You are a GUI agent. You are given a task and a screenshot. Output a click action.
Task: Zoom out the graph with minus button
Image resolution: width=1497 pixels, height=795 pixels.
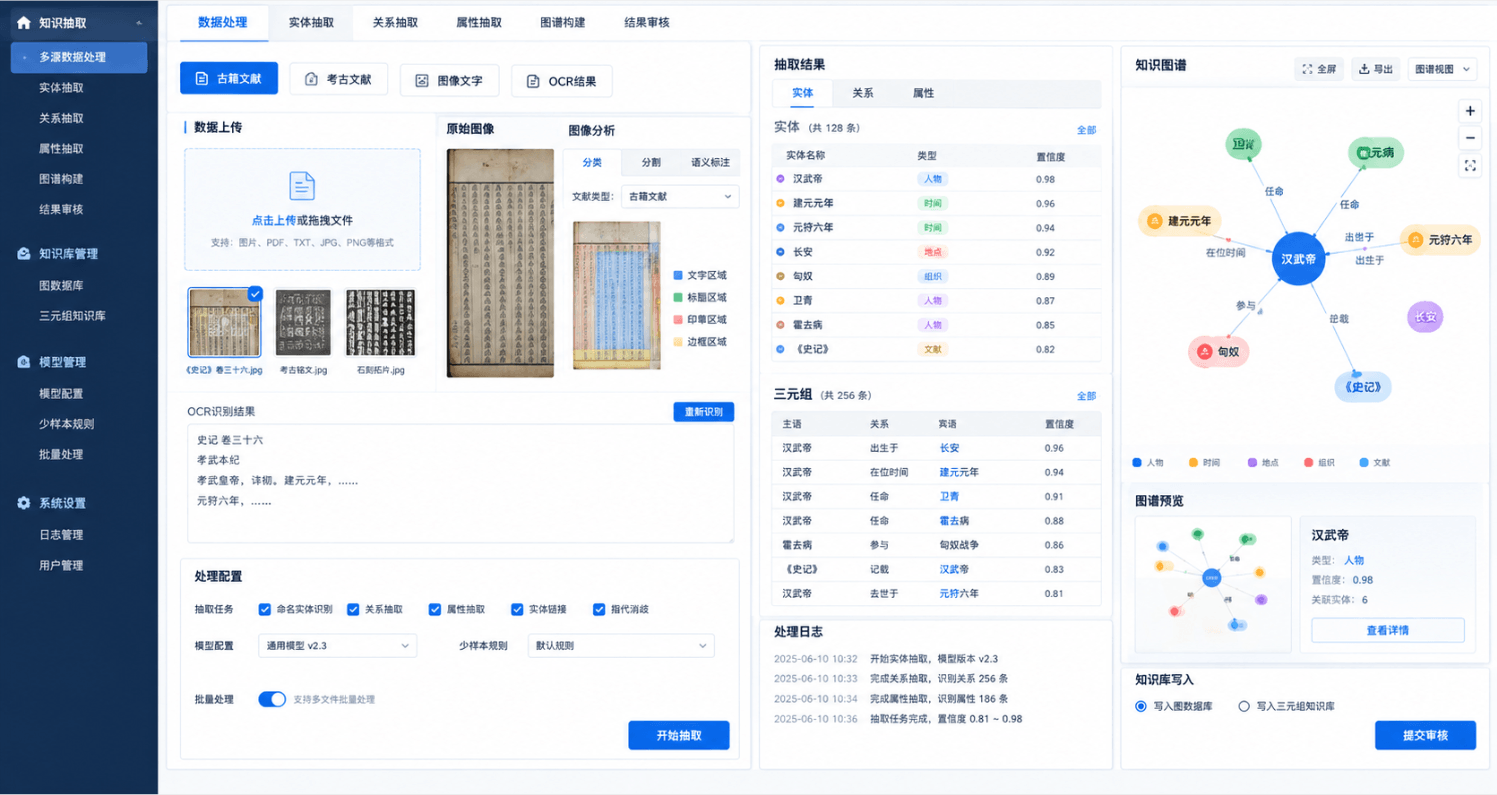click(1470, 138)
